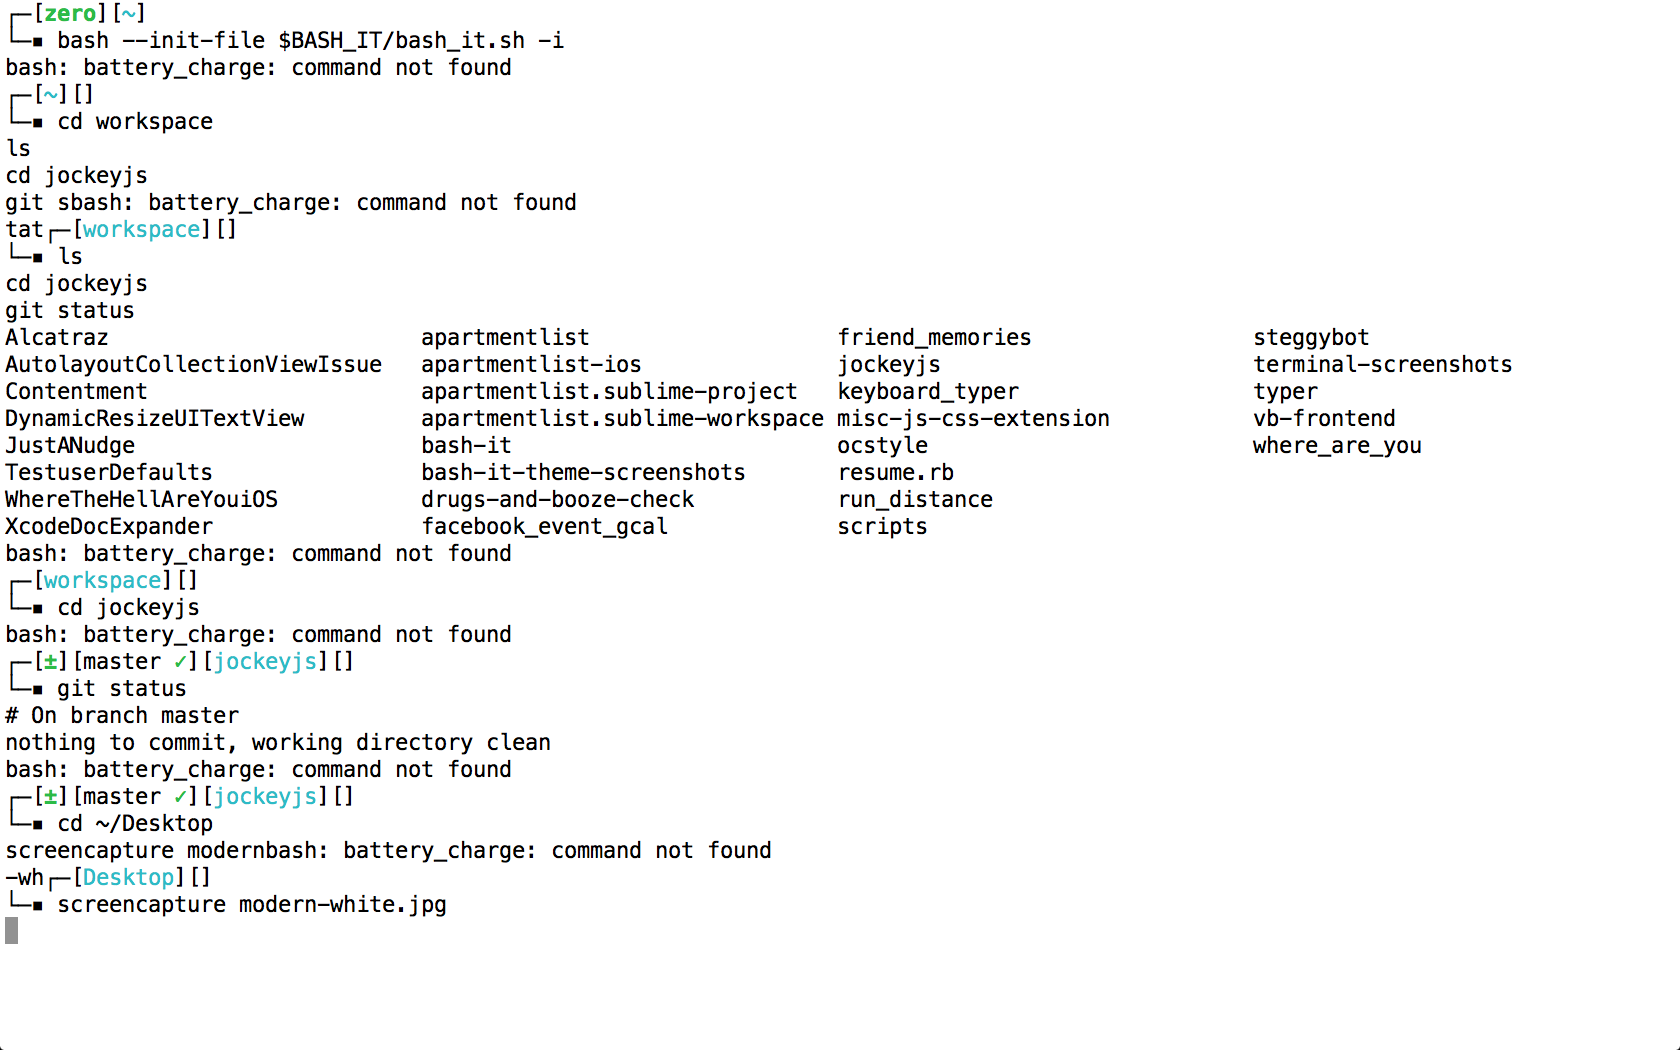Select "Alcatraz" in the directory listing
Viewport: 1680px width, 1050px height.
(57, 337)
